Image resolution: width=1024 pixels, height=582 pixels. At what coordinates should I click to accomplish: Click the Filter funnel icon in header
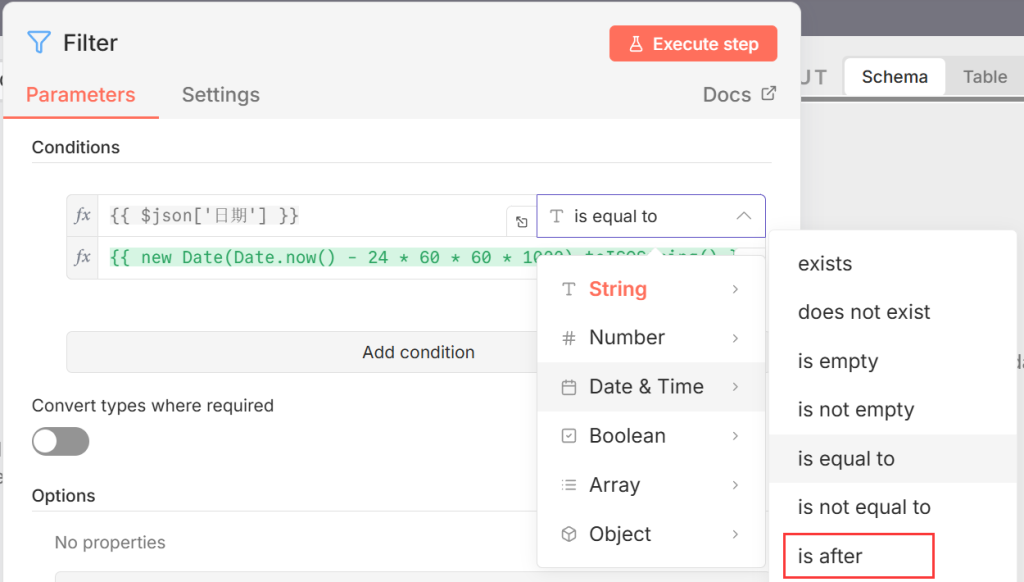pyautogui.click(x=39, y=42)
